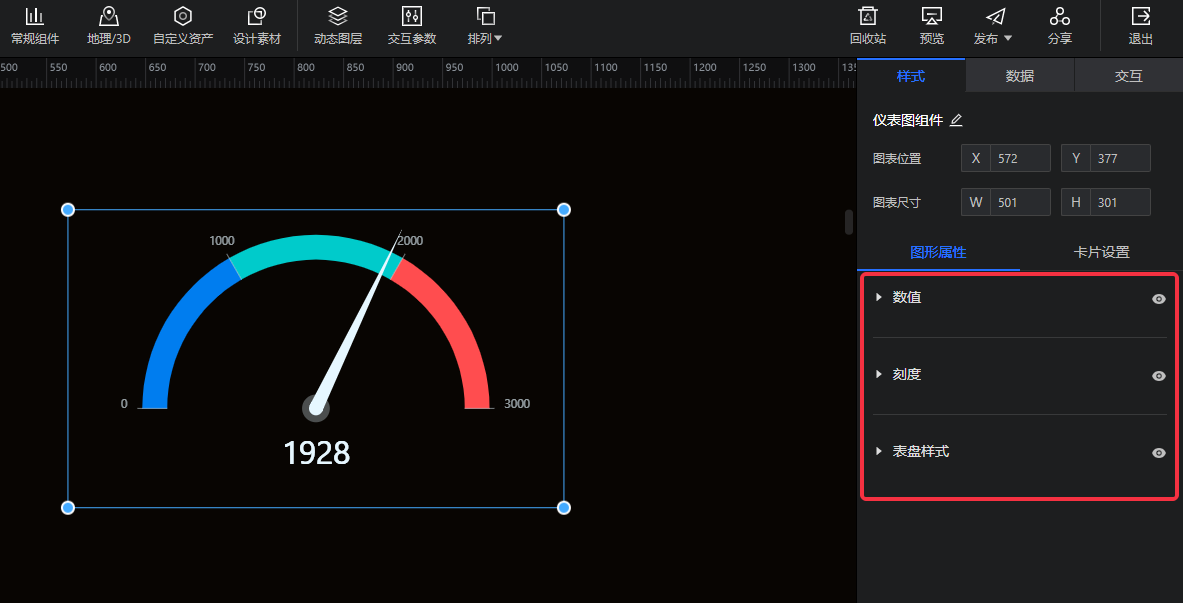
Task: Switch to the 数据 tab
Action: pyautogui.click(x=1019, y=76)
